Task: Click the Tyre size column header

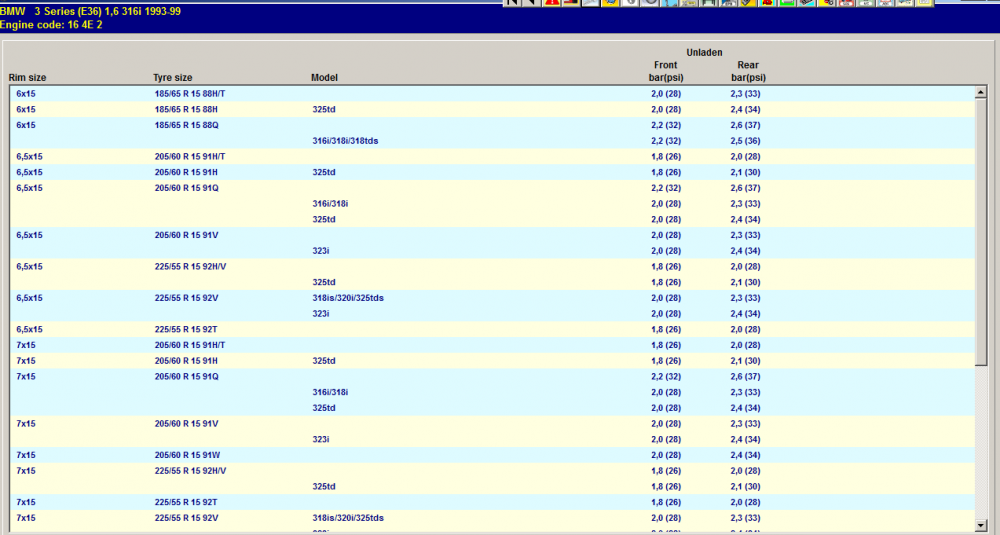Action: click(172, 78)
